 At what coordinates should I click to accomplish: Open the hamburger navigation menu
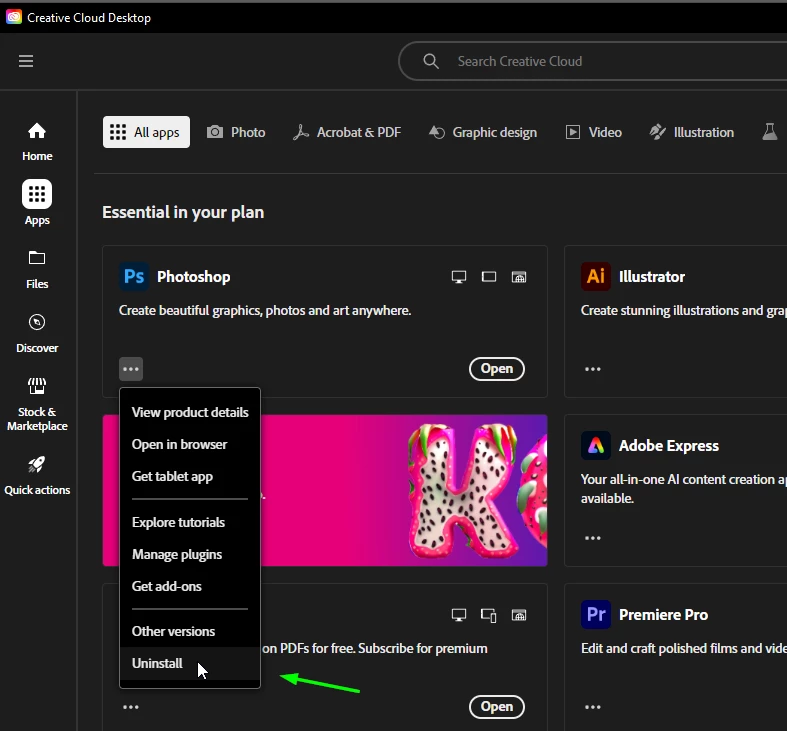[x=26, y=61]
